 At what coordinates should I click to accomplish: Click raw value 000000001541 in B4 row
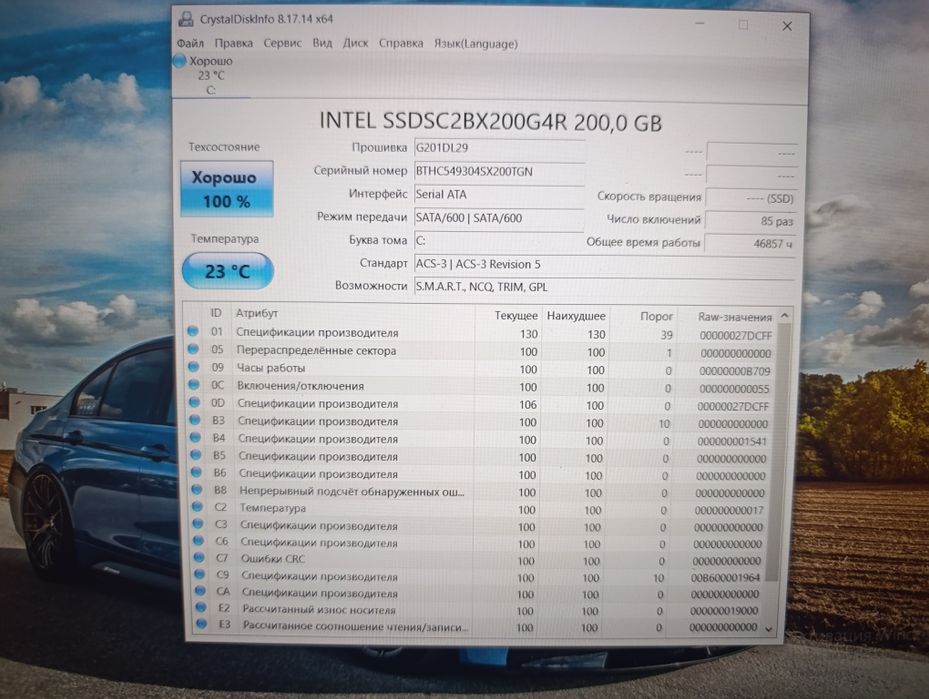tap(732, 441)
